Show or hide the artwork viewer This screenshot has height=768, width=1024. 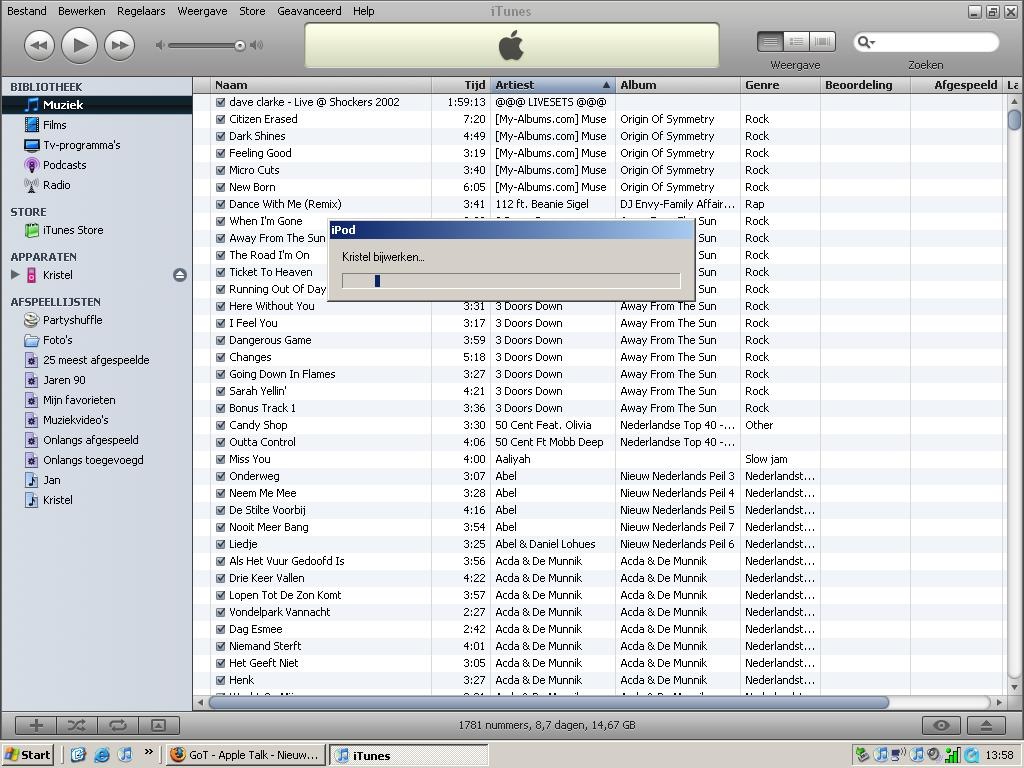coord(159,725)
